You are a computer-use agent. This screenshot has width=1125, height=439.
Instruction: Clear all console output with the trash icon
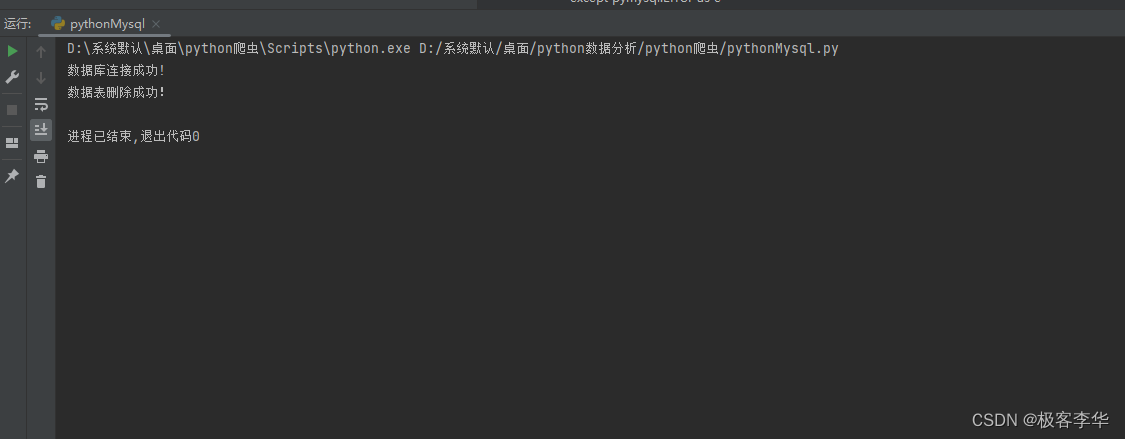tap(41, 181)
